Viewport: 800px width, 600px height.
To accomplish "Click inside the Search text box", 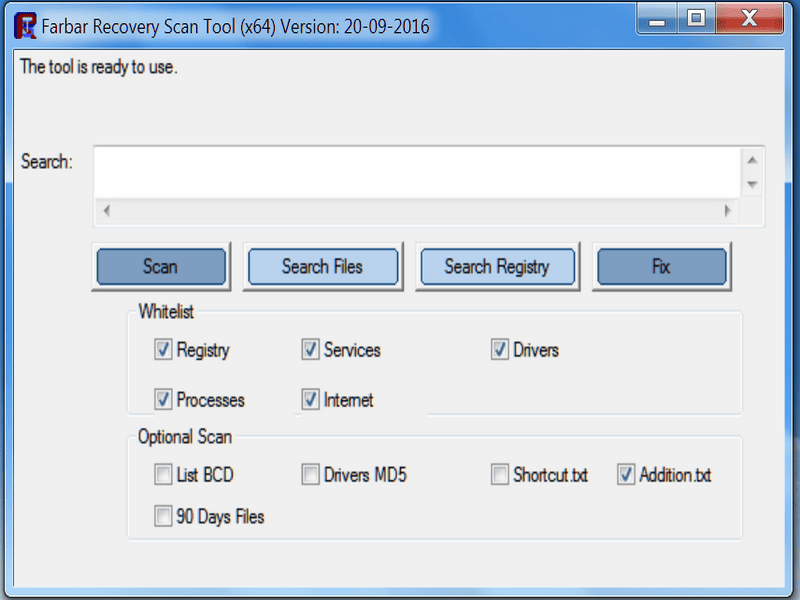I will click(417, 173).
